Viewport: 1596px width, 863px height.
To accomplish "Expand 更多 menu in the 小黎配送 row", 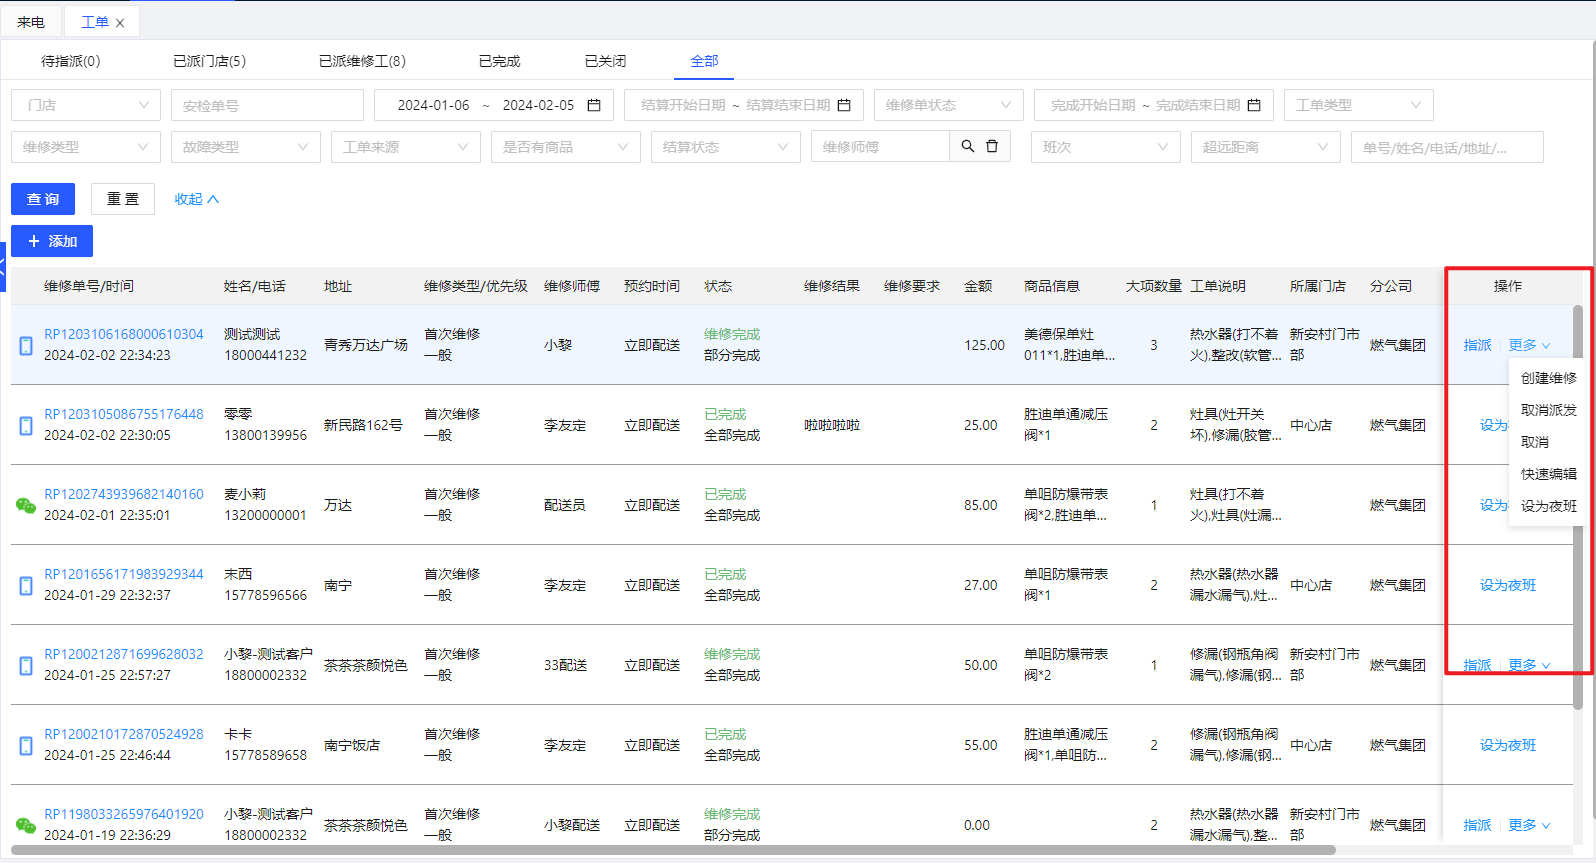I will [x=1529, y=825].
